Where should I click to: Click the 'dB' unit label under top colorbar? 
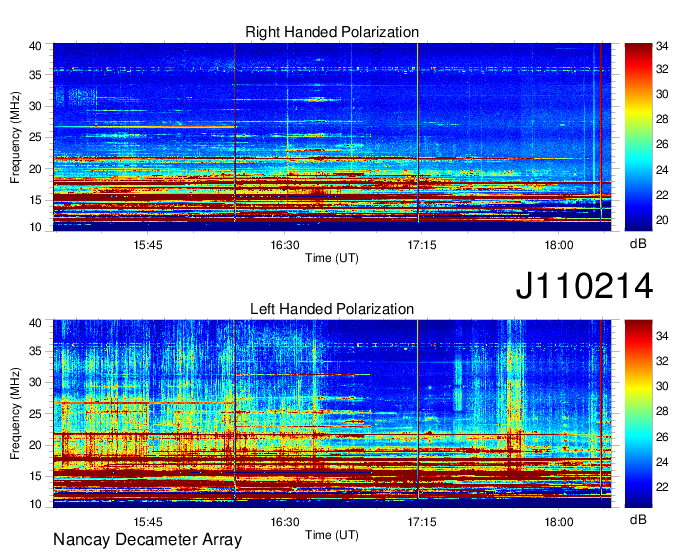coord(638,244)
